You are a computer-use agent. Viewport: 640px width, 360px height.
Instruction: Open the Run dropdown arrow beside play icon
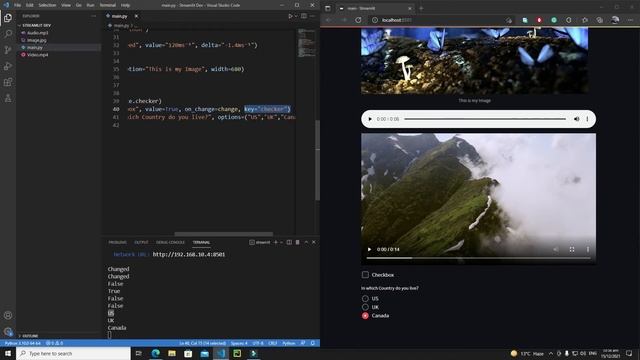pos(296,16)
